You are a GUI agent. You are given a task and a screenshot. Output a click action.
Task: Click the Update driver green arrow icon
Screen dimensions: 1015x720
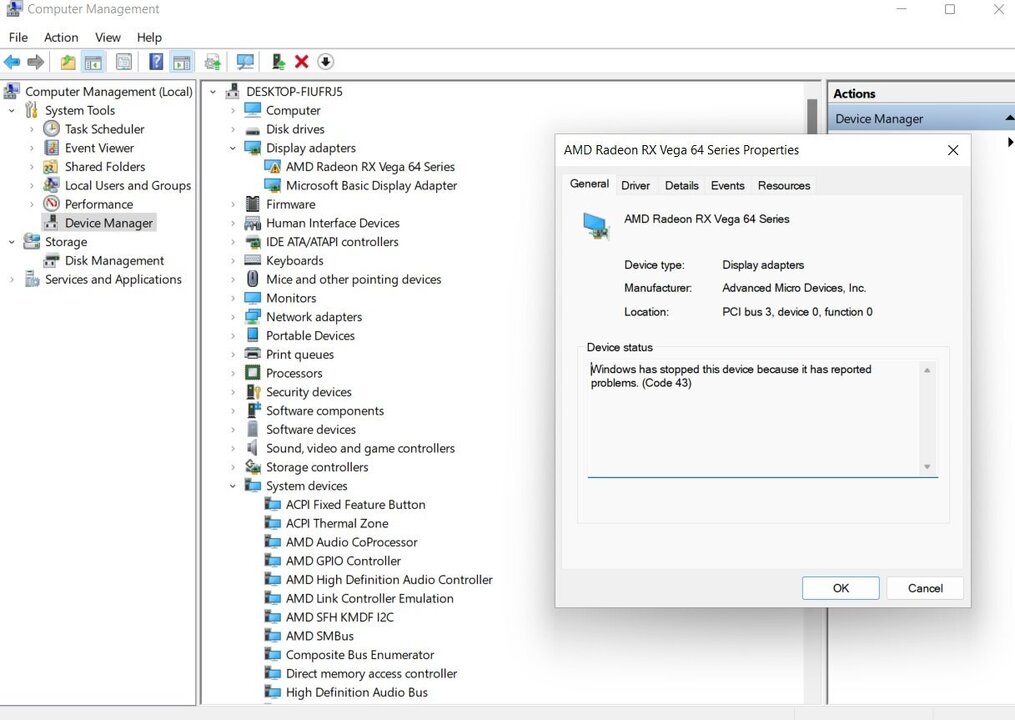pos(279,62)
